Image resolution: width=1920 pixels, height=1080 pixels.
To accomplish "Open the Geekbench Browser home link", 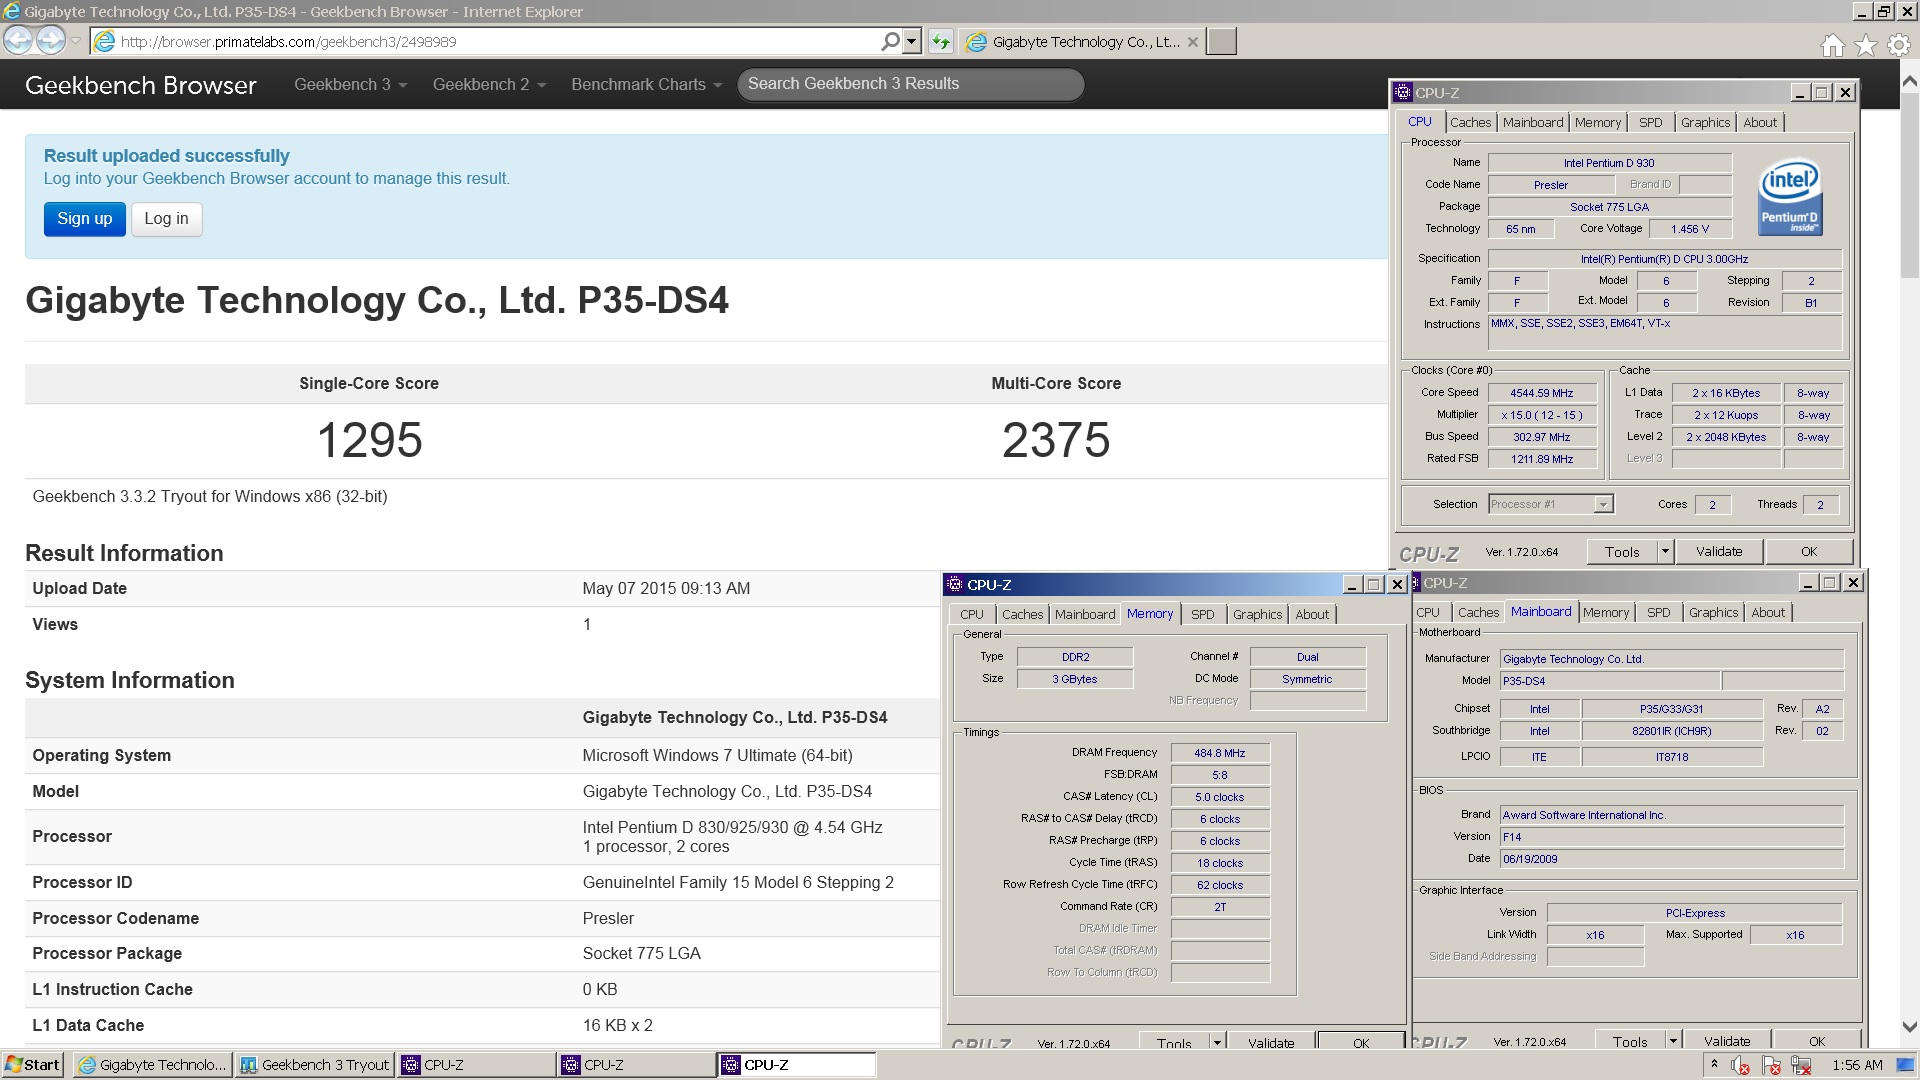I will pos(141,85).
